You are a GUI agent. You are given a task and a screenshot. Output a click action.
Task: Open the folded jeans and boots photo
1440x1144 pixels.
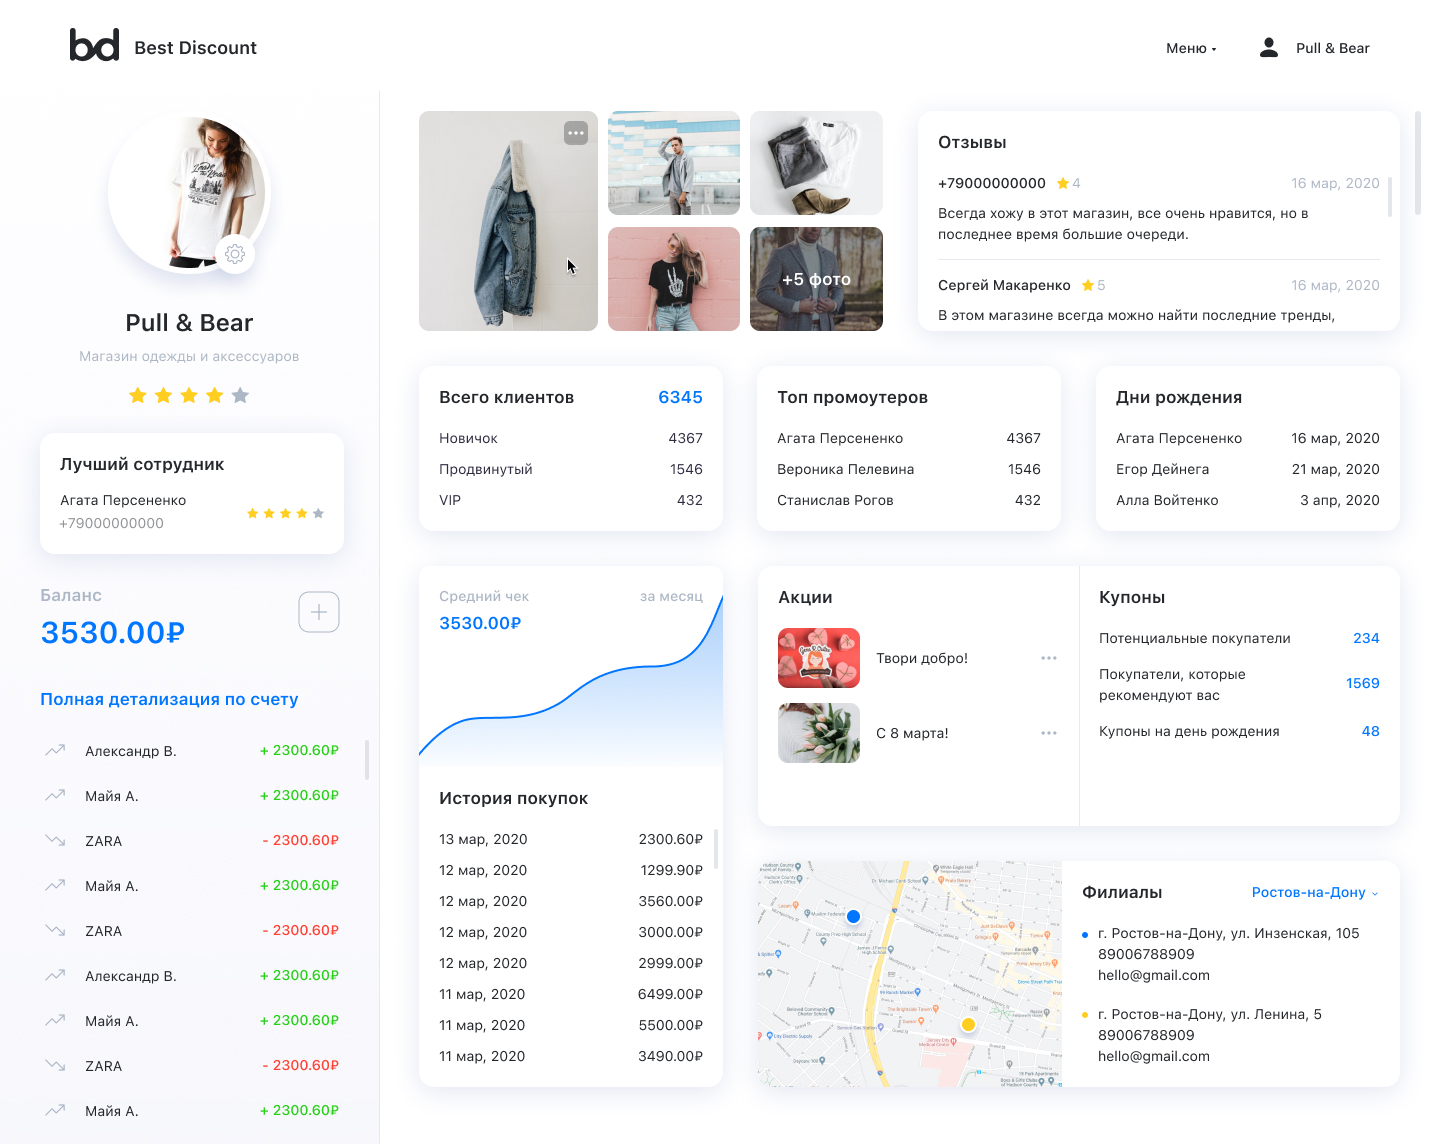pyautogui.click(x=816, y=163)
